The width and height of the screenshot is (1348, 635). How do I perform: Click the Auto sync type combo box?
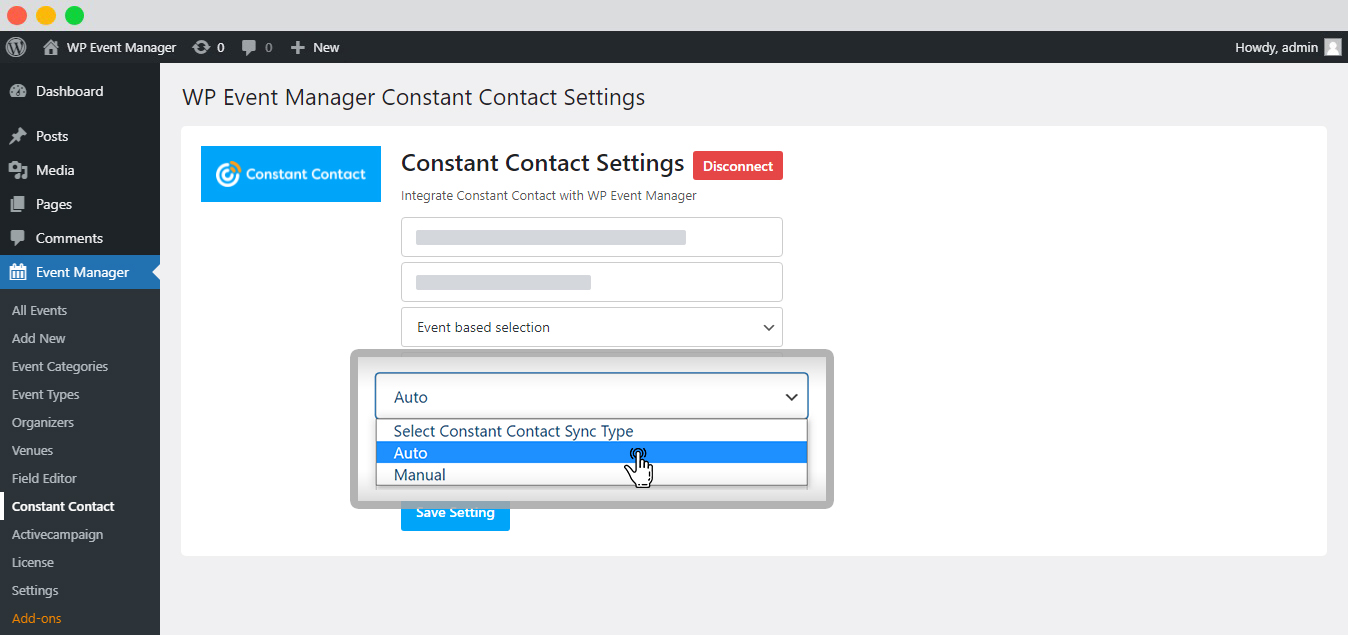pyautogui.click(x=592, y=396)
